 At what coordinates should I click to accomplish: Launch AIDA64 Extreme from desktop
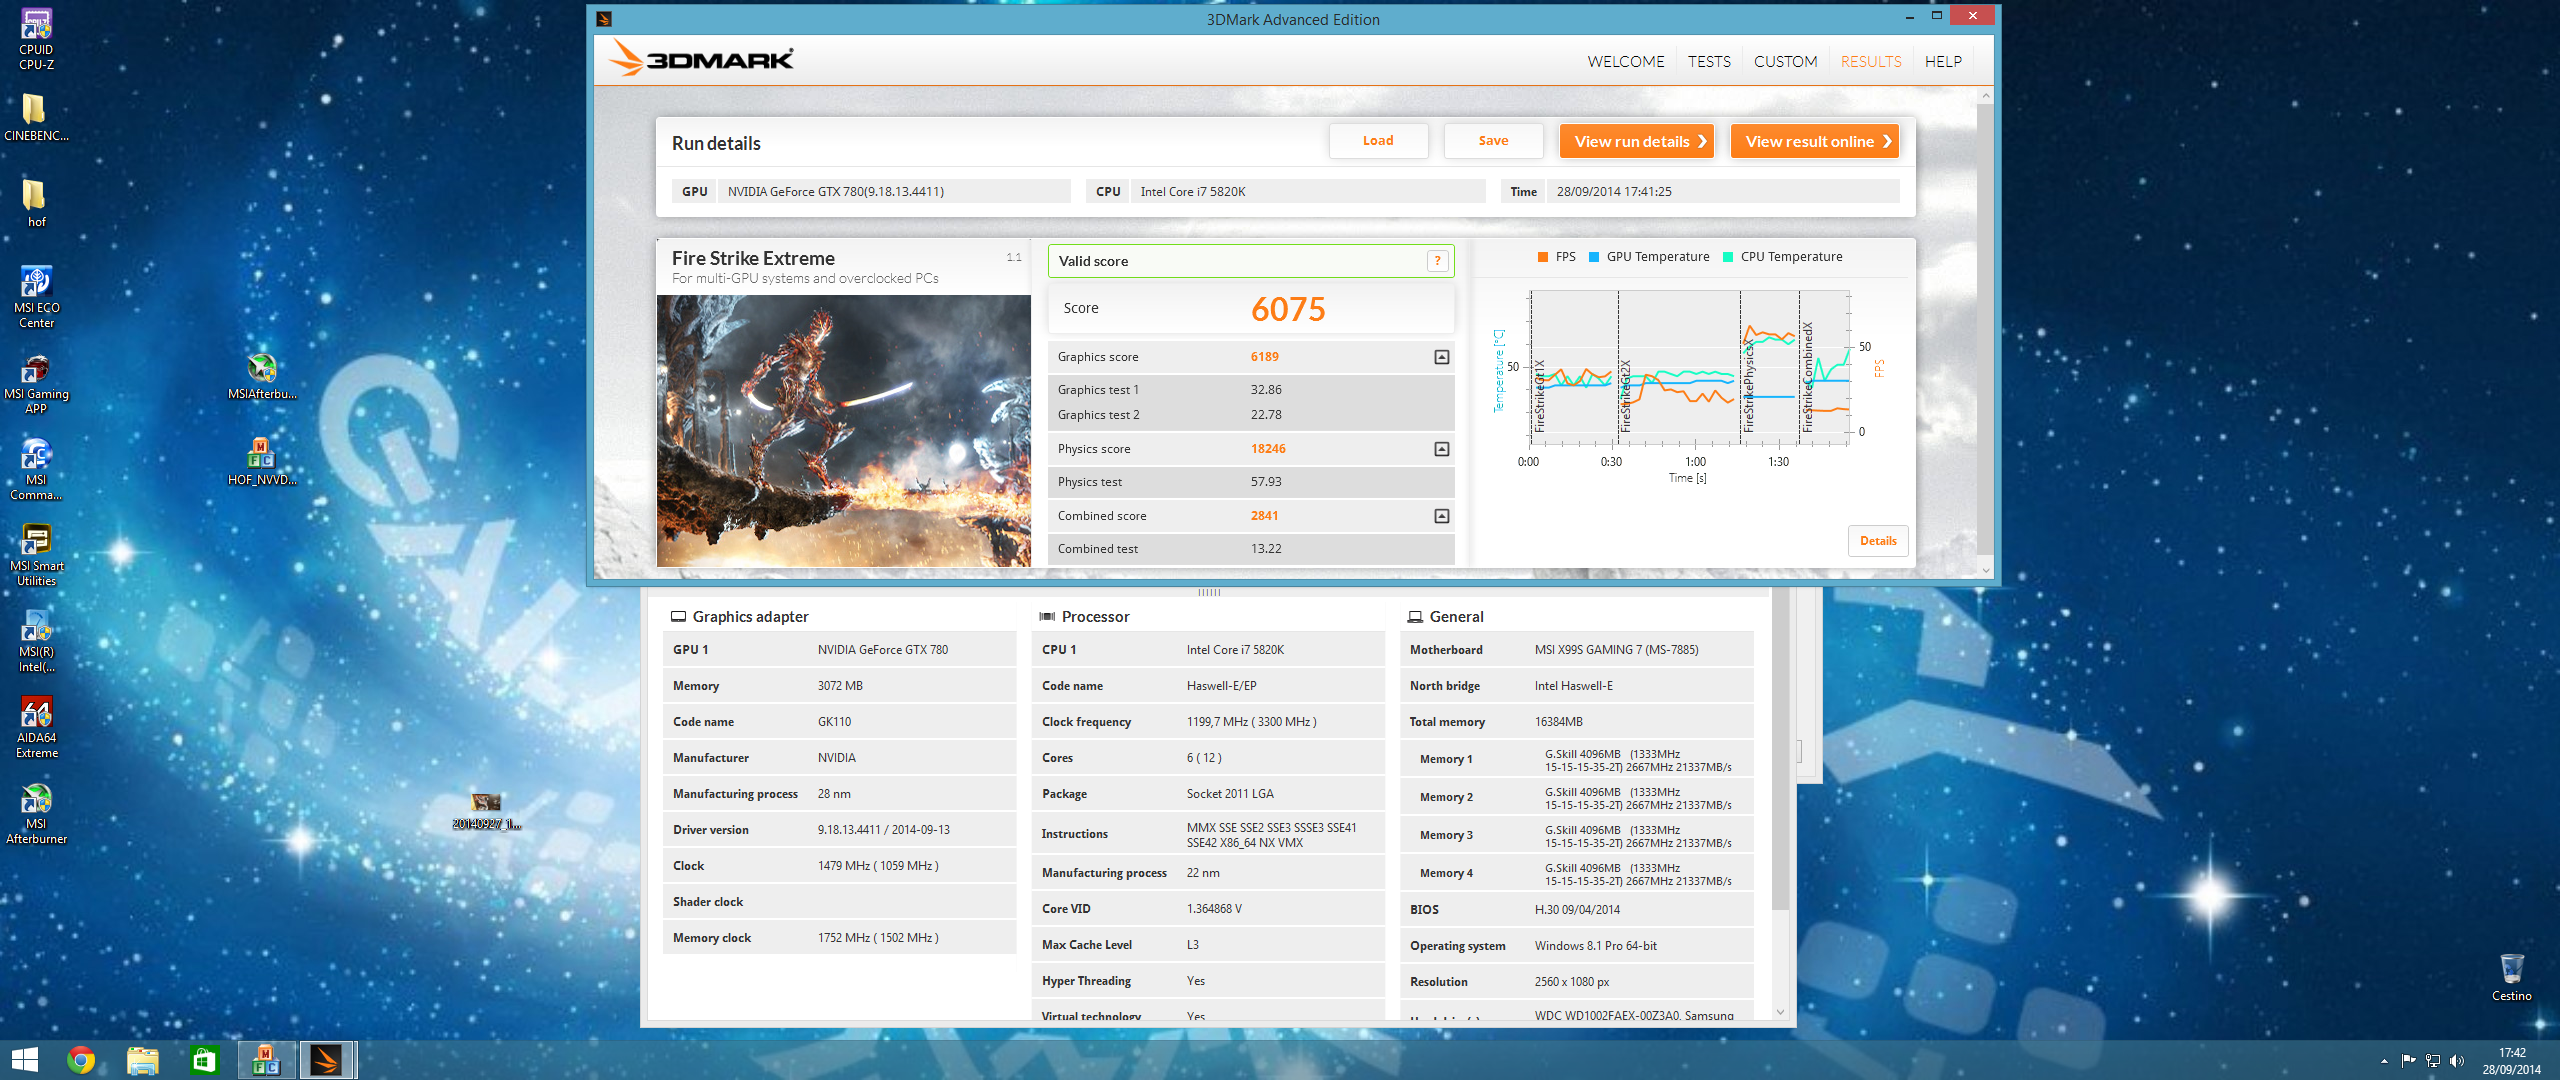tap(36, 727)
